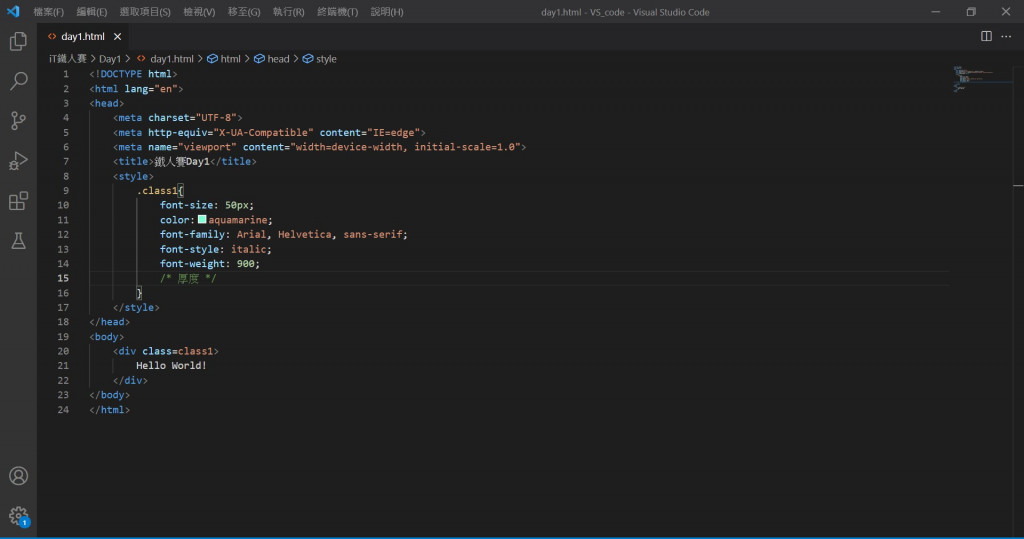This screenshot has height=539, width=1024.
Task: Click iT鐵人賽 breadcrumb folder
Action: pyautogui.click(x=67, y=59)
